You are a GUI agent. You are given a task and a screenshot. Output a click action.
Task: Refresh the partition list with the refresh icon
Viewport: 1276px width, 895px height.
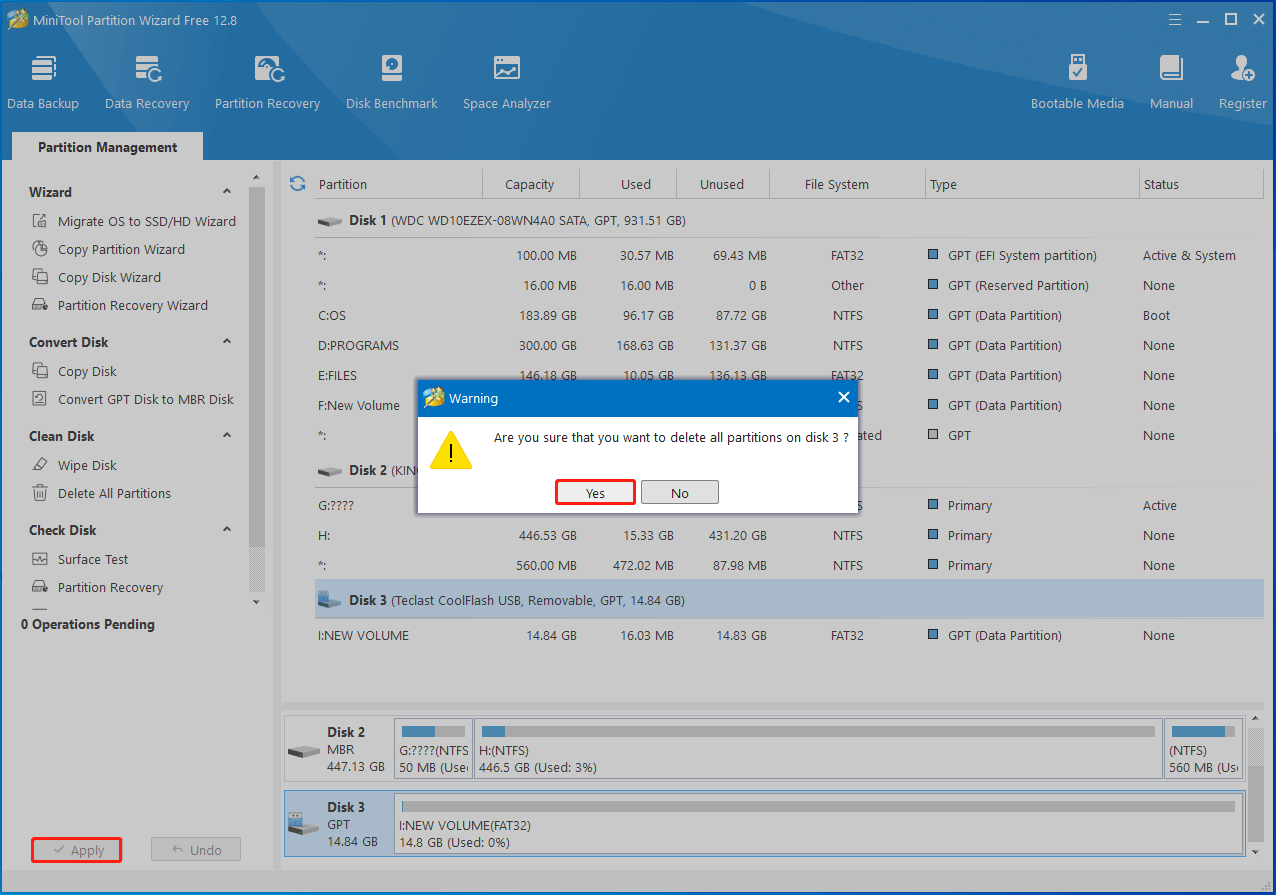pyautogui.click(x=297, y=184)
